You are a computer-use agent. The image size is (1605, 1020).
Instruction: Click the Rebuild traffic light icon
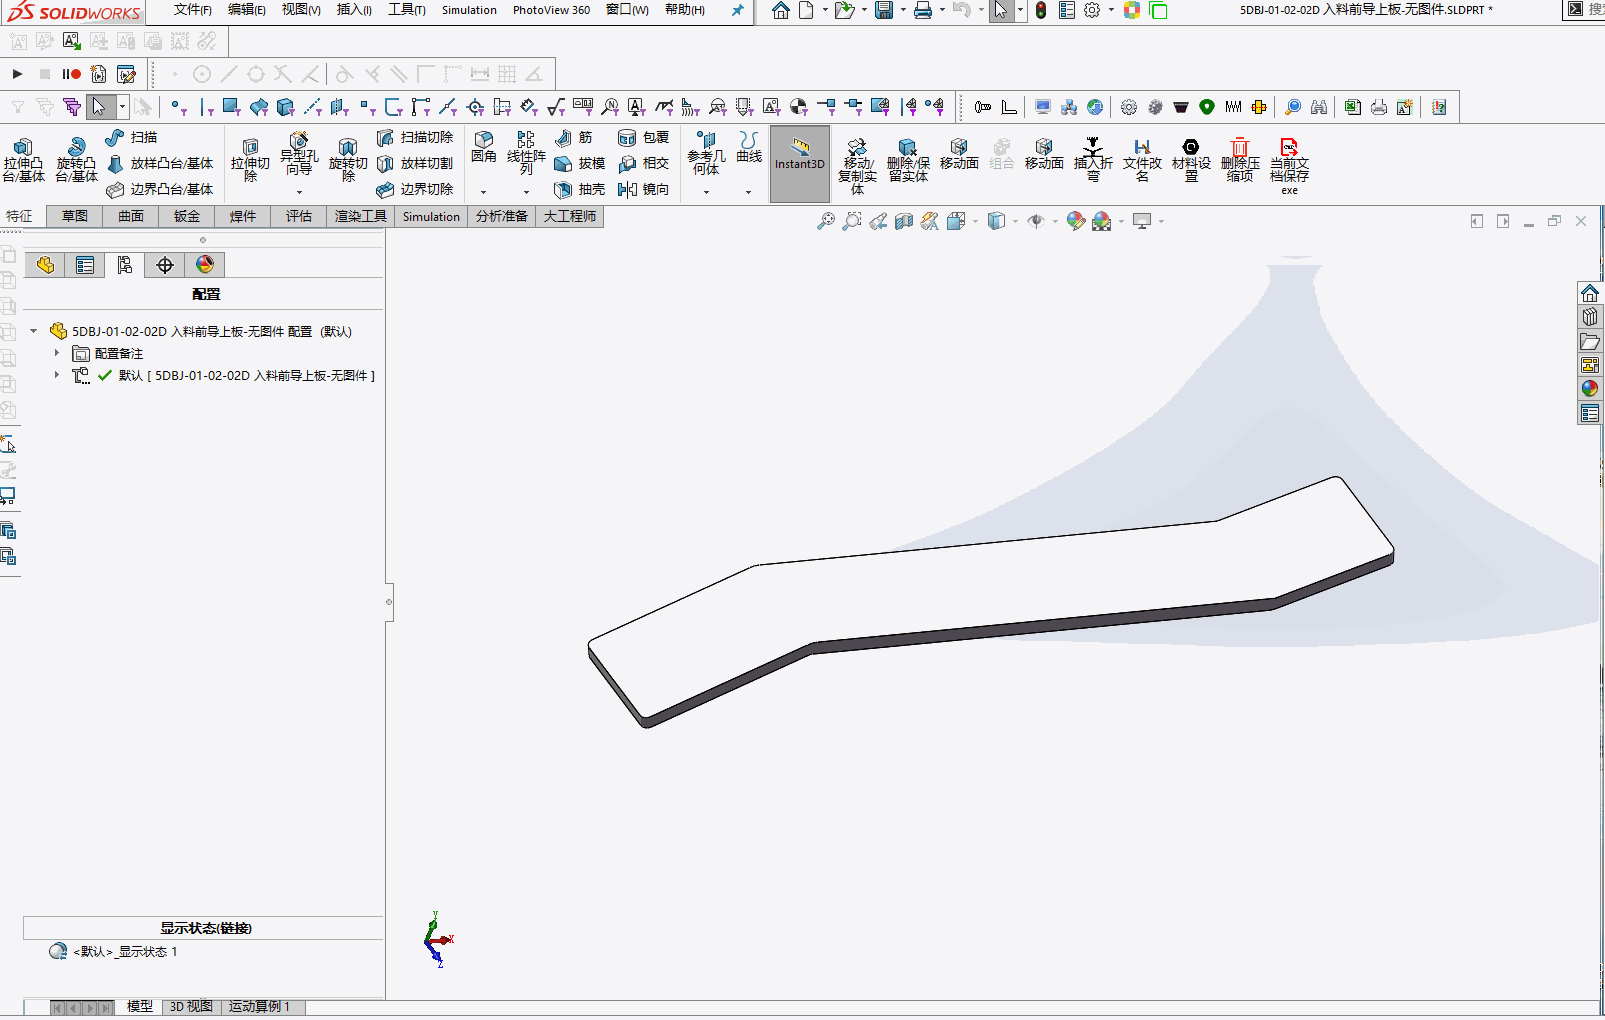click(1041, 10)
